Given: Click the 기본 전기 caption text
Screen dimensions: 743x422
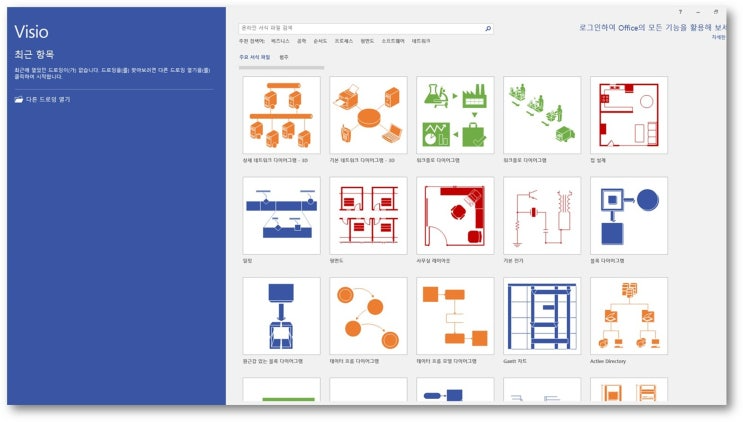Looking at the screenshot, I should click(513, 261).
